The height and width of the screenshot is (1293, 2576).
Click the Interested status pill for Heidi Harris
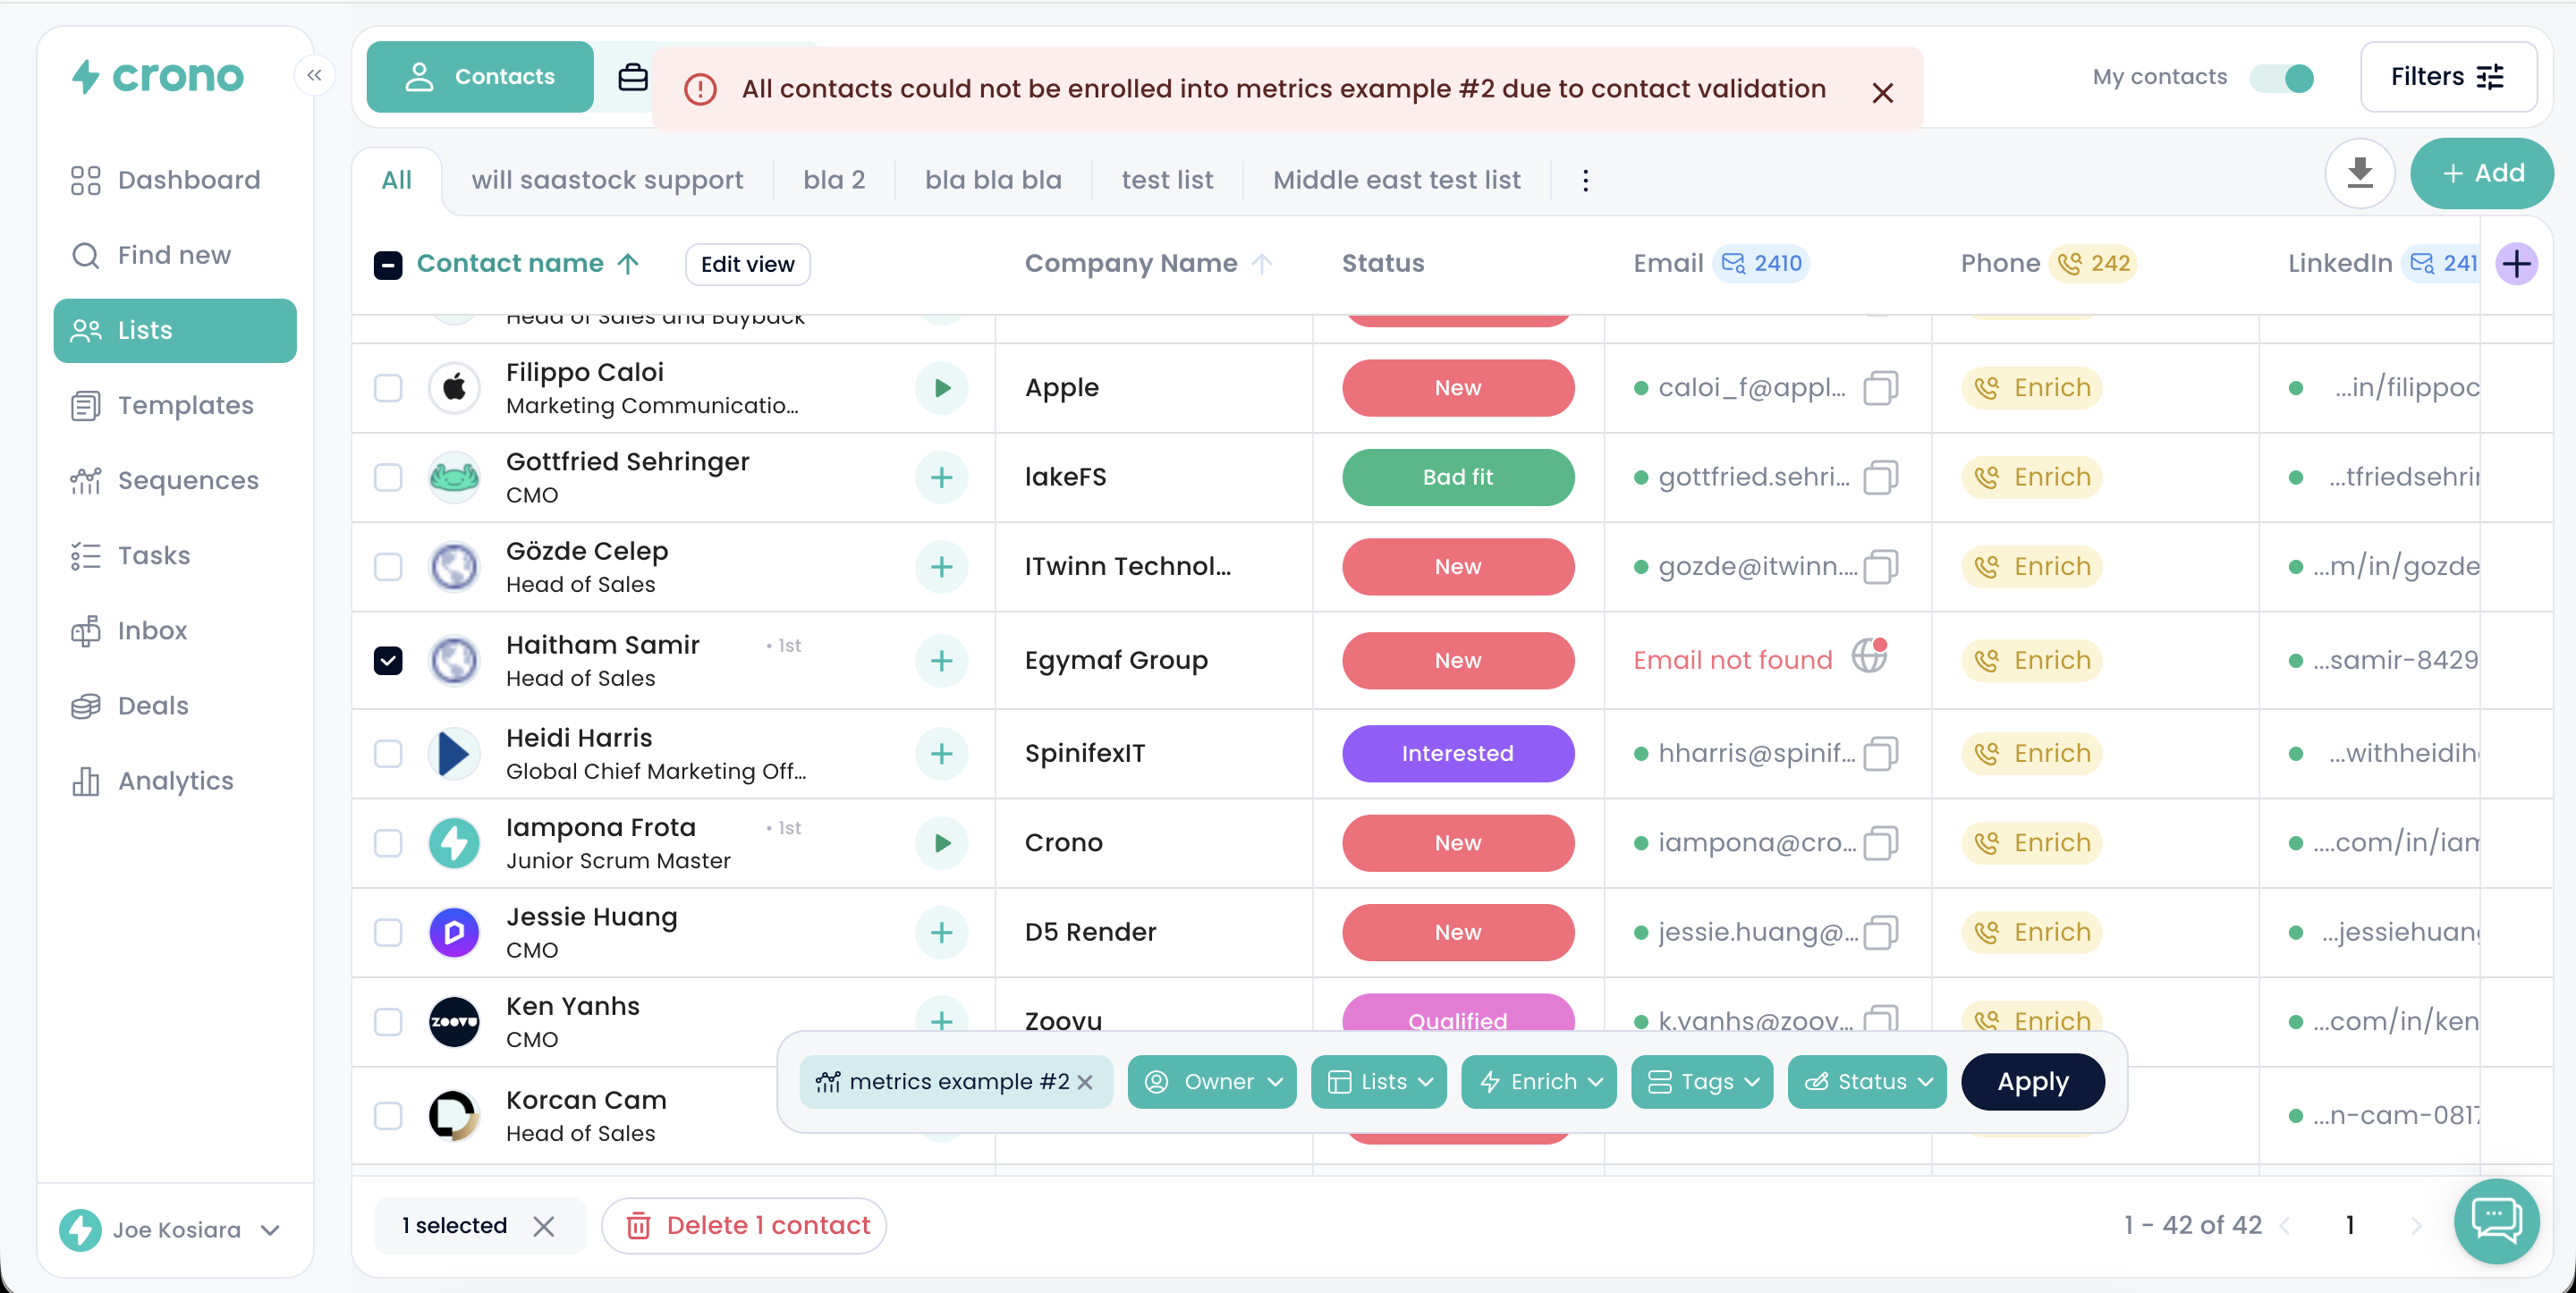coord(1457,754)
